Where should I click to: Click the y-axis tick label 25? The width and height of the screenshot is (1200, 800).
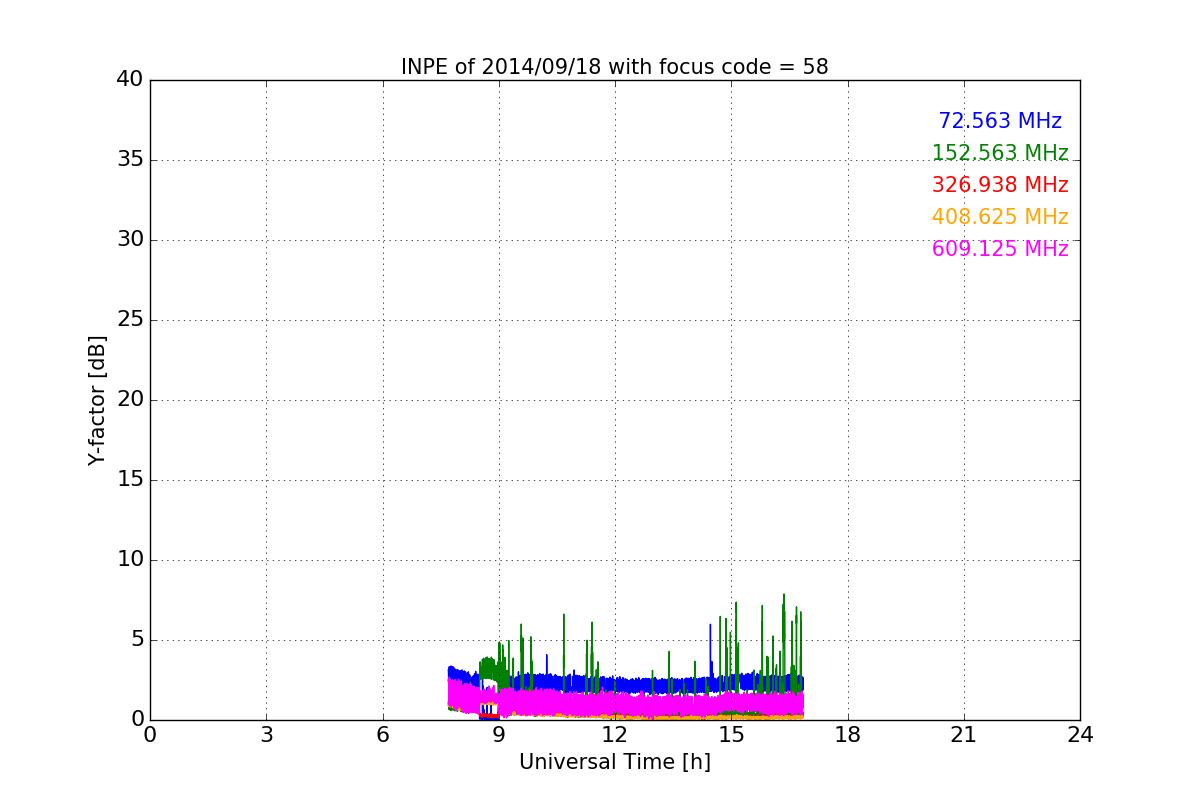(x=130, y=319)
